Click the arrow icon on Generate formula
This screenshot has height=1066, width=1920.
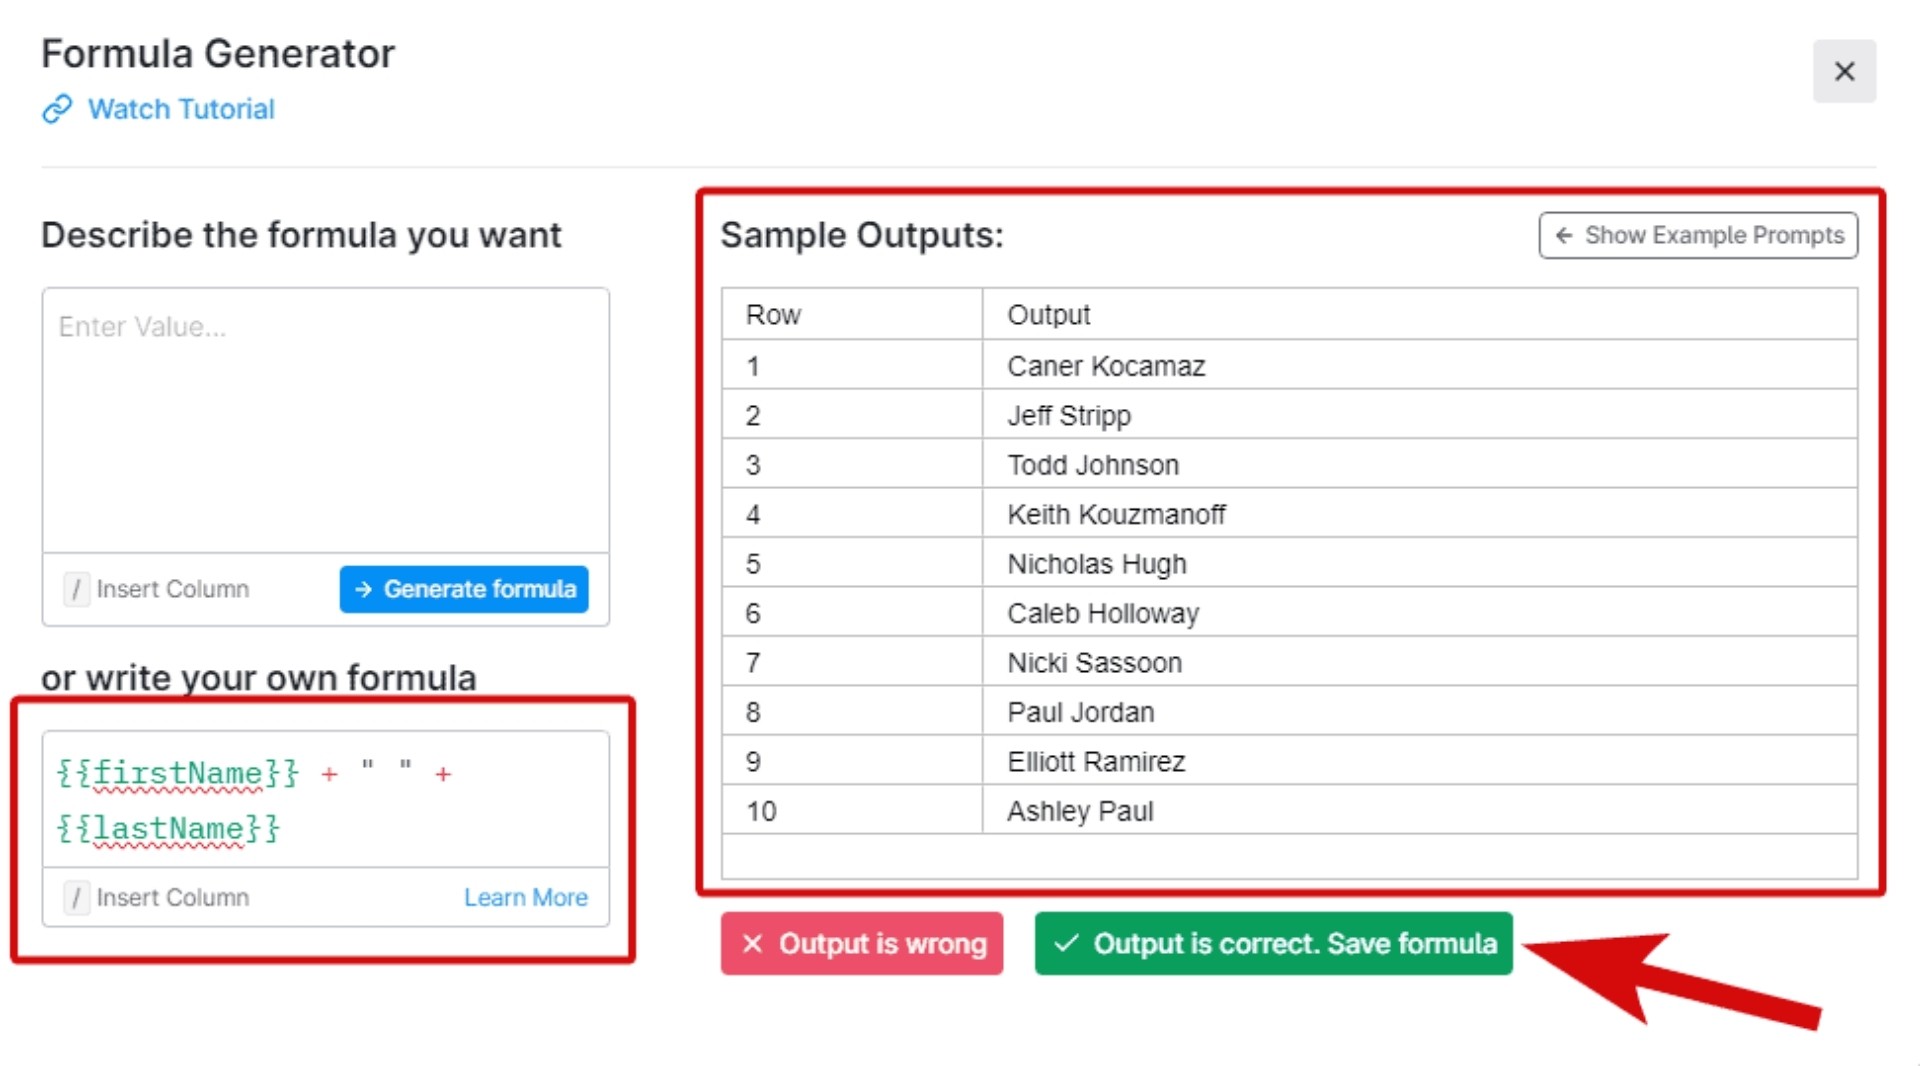click(x=364, y=589)
